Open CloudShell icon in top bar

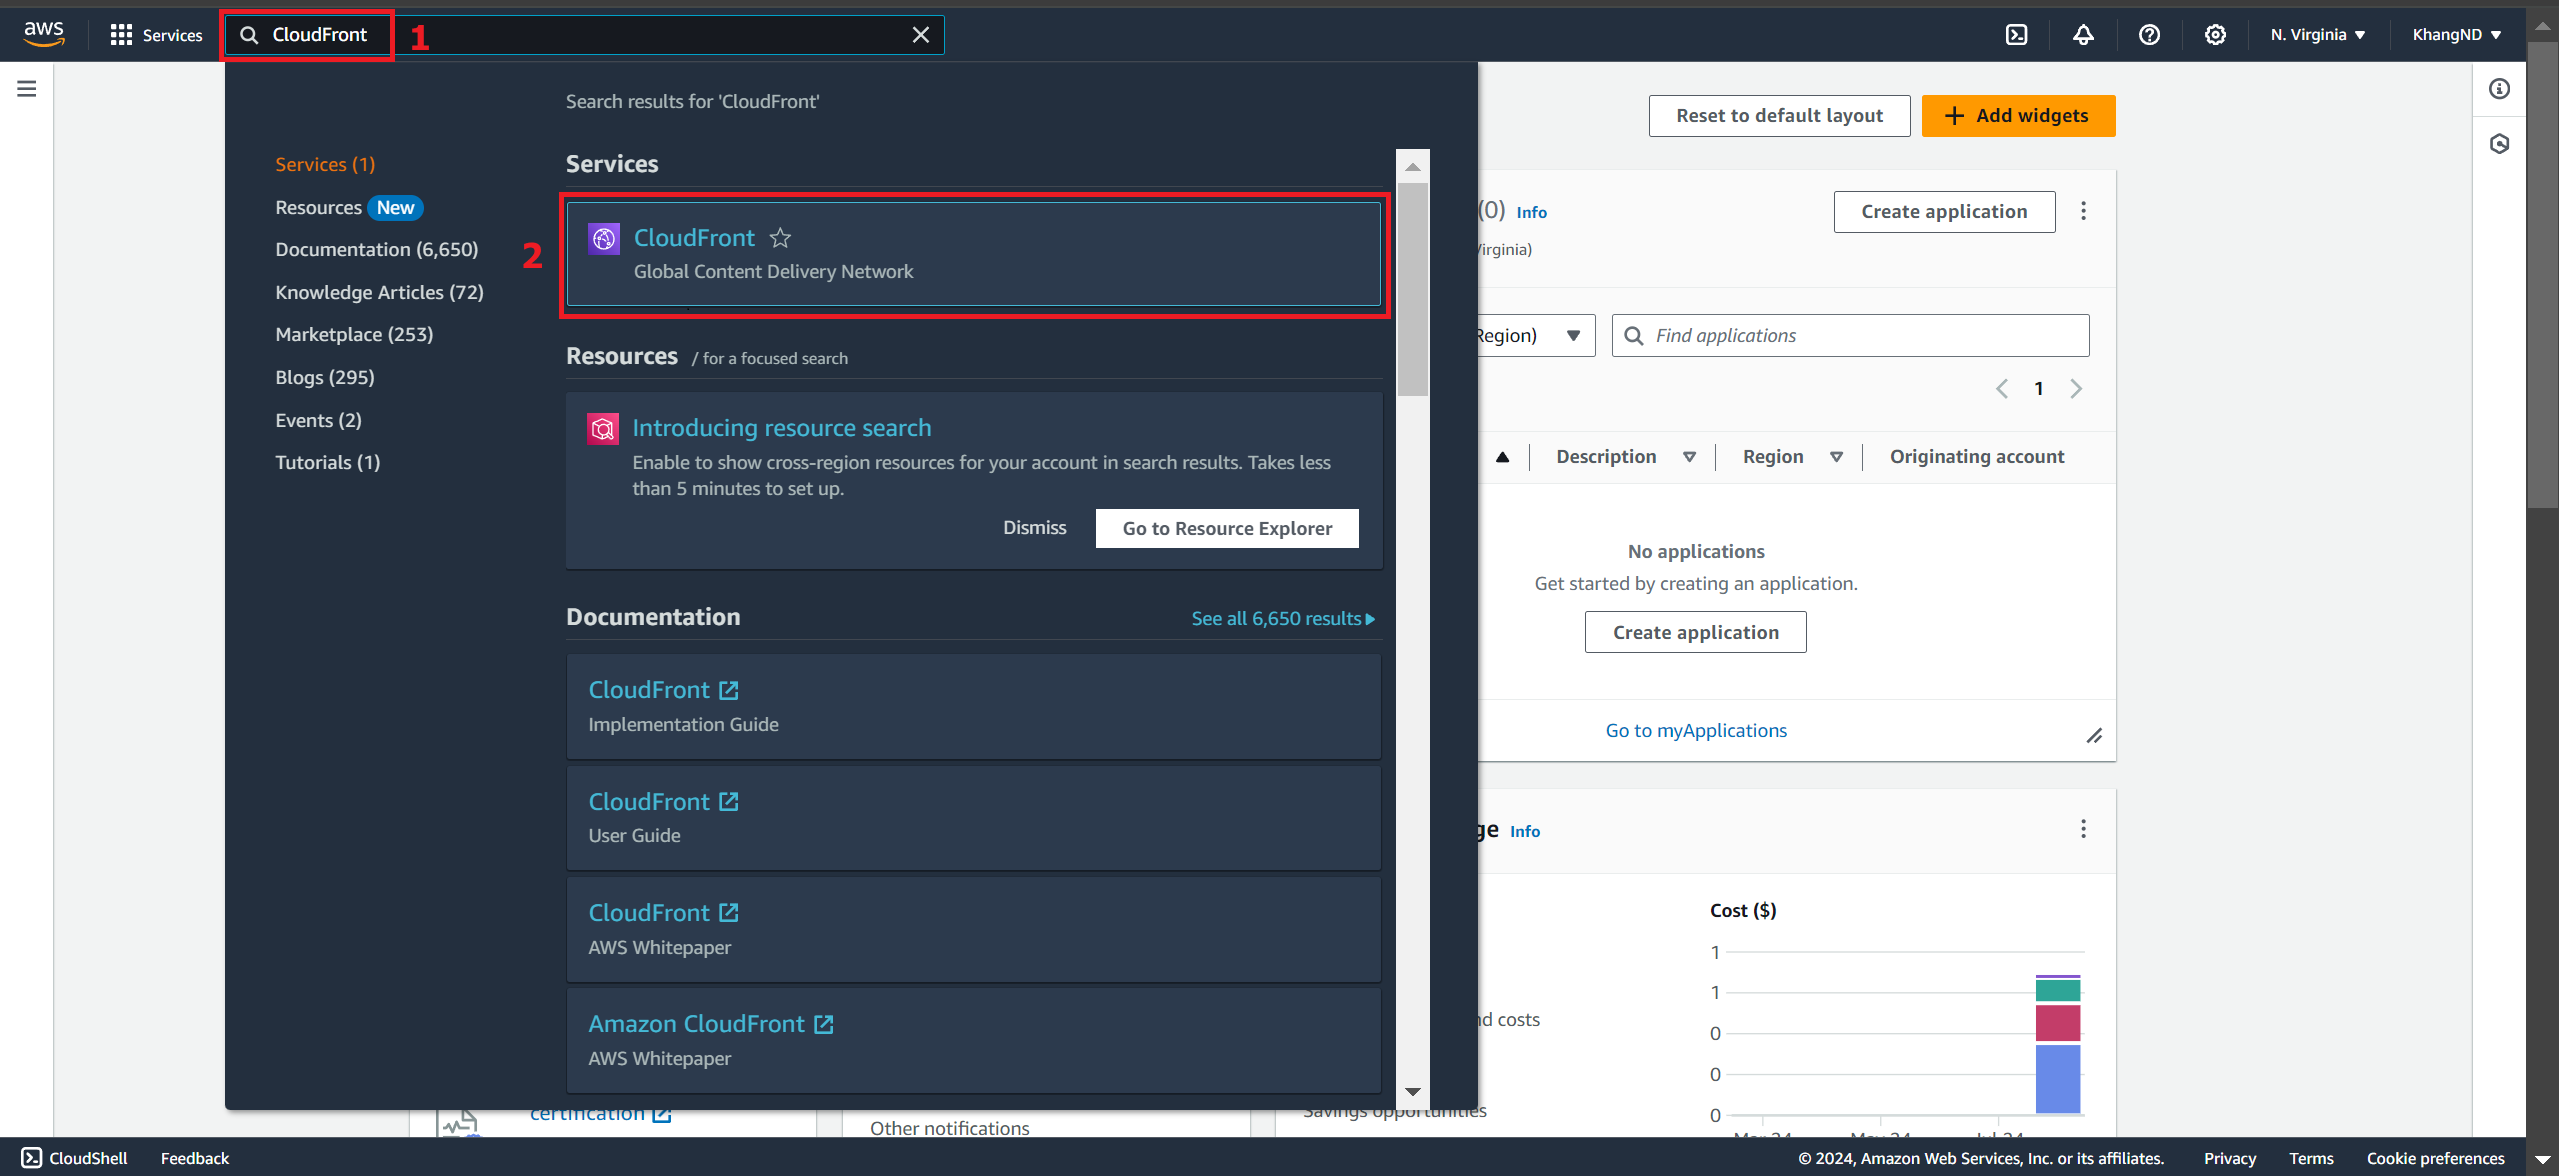point(2017,35)
